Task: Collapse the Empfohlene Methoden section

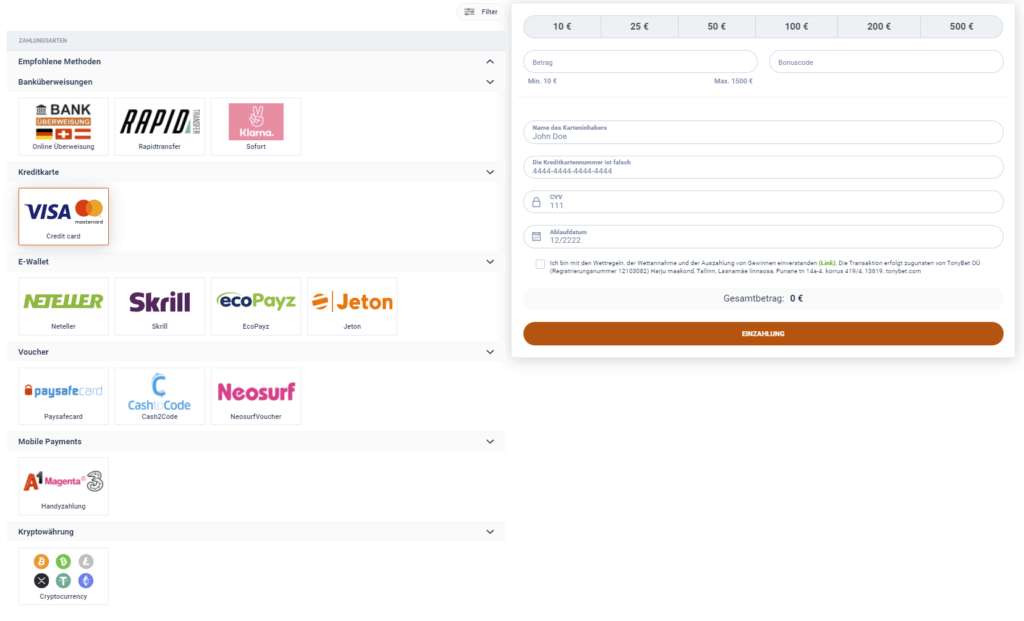Action: coord(490,61)
